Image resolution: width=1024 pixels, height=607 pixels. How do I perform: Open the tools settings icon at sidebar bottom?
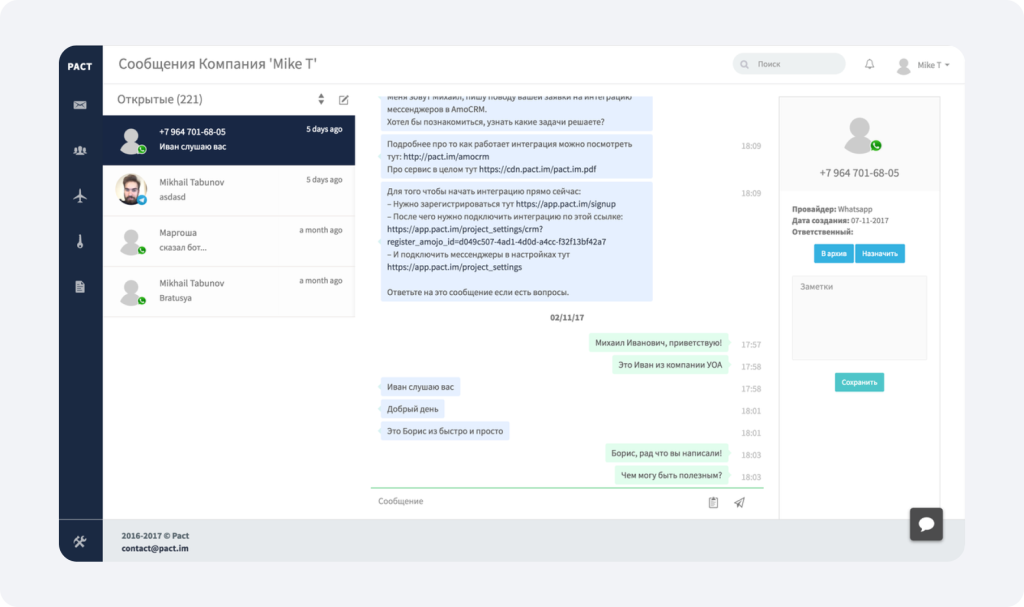coord(80,541)
